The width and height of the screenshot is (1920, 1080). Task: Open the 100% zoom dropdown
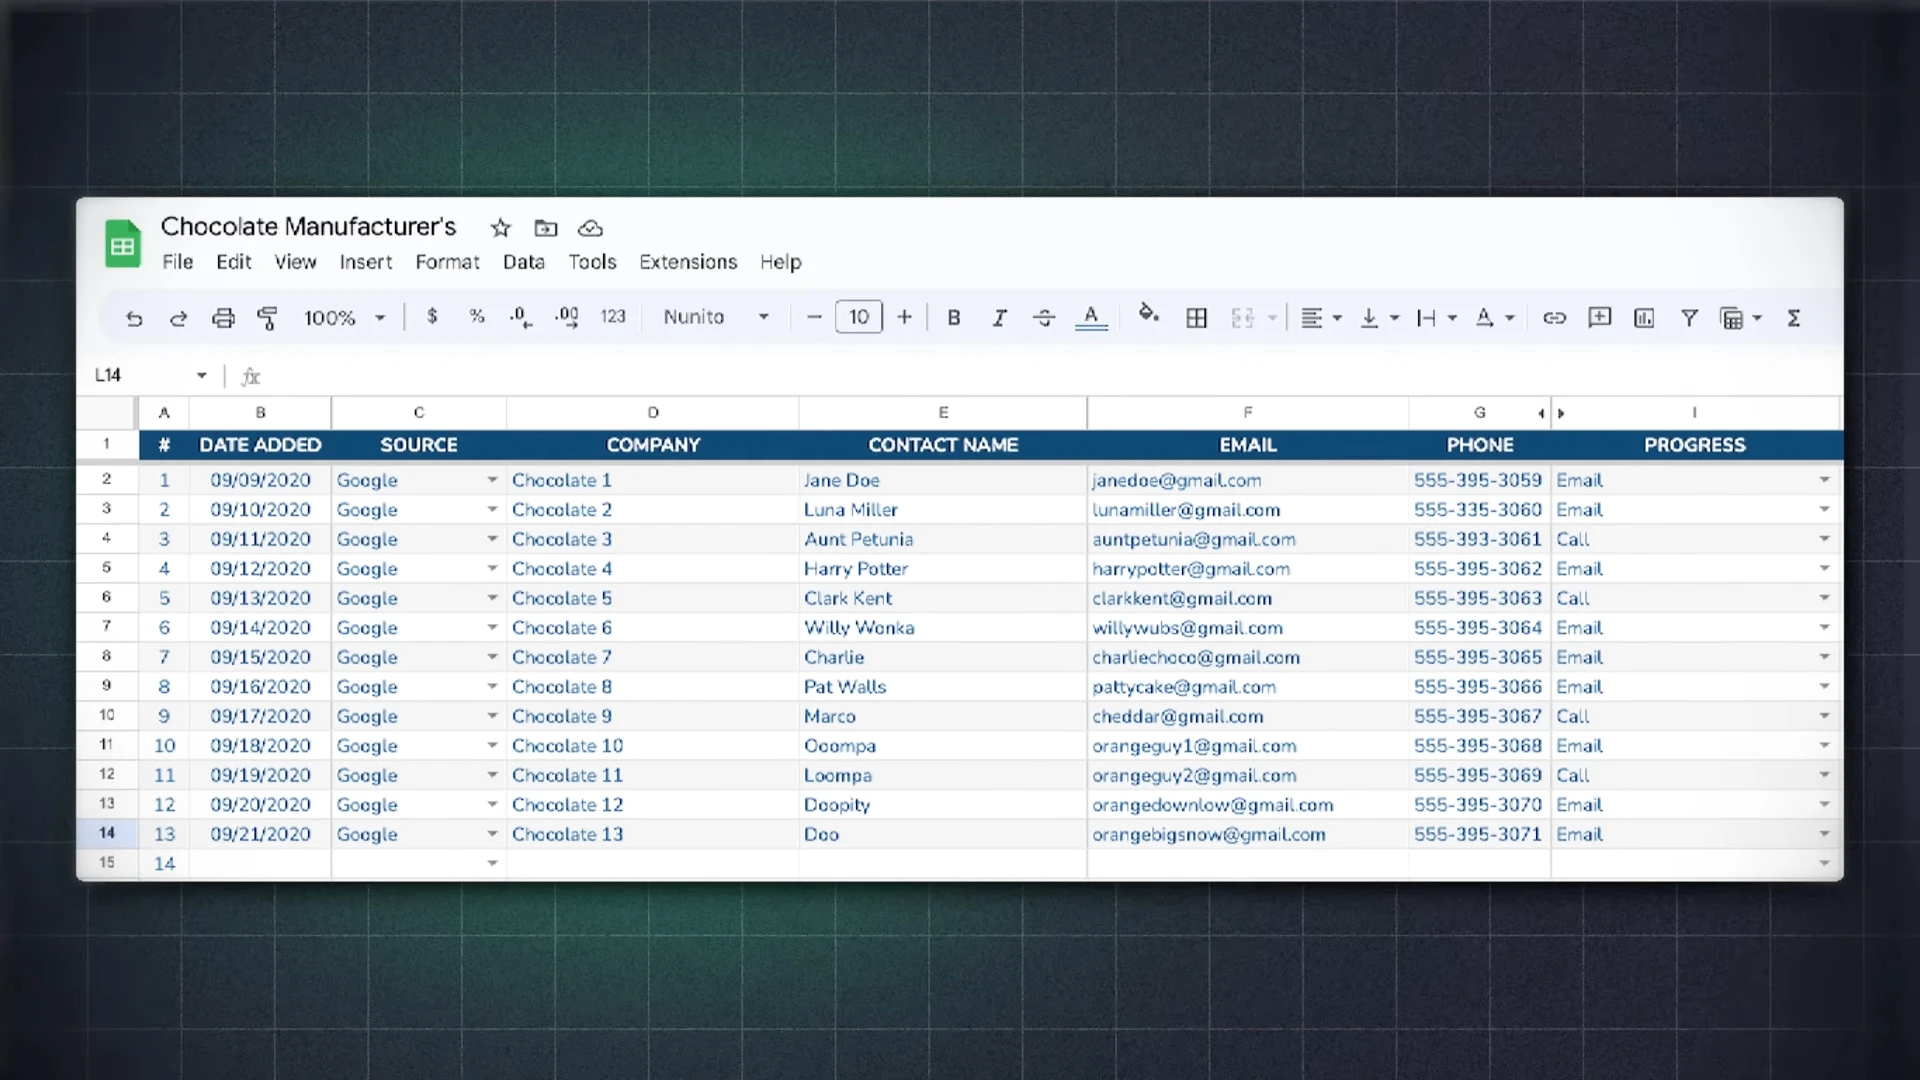click(345, 318)
